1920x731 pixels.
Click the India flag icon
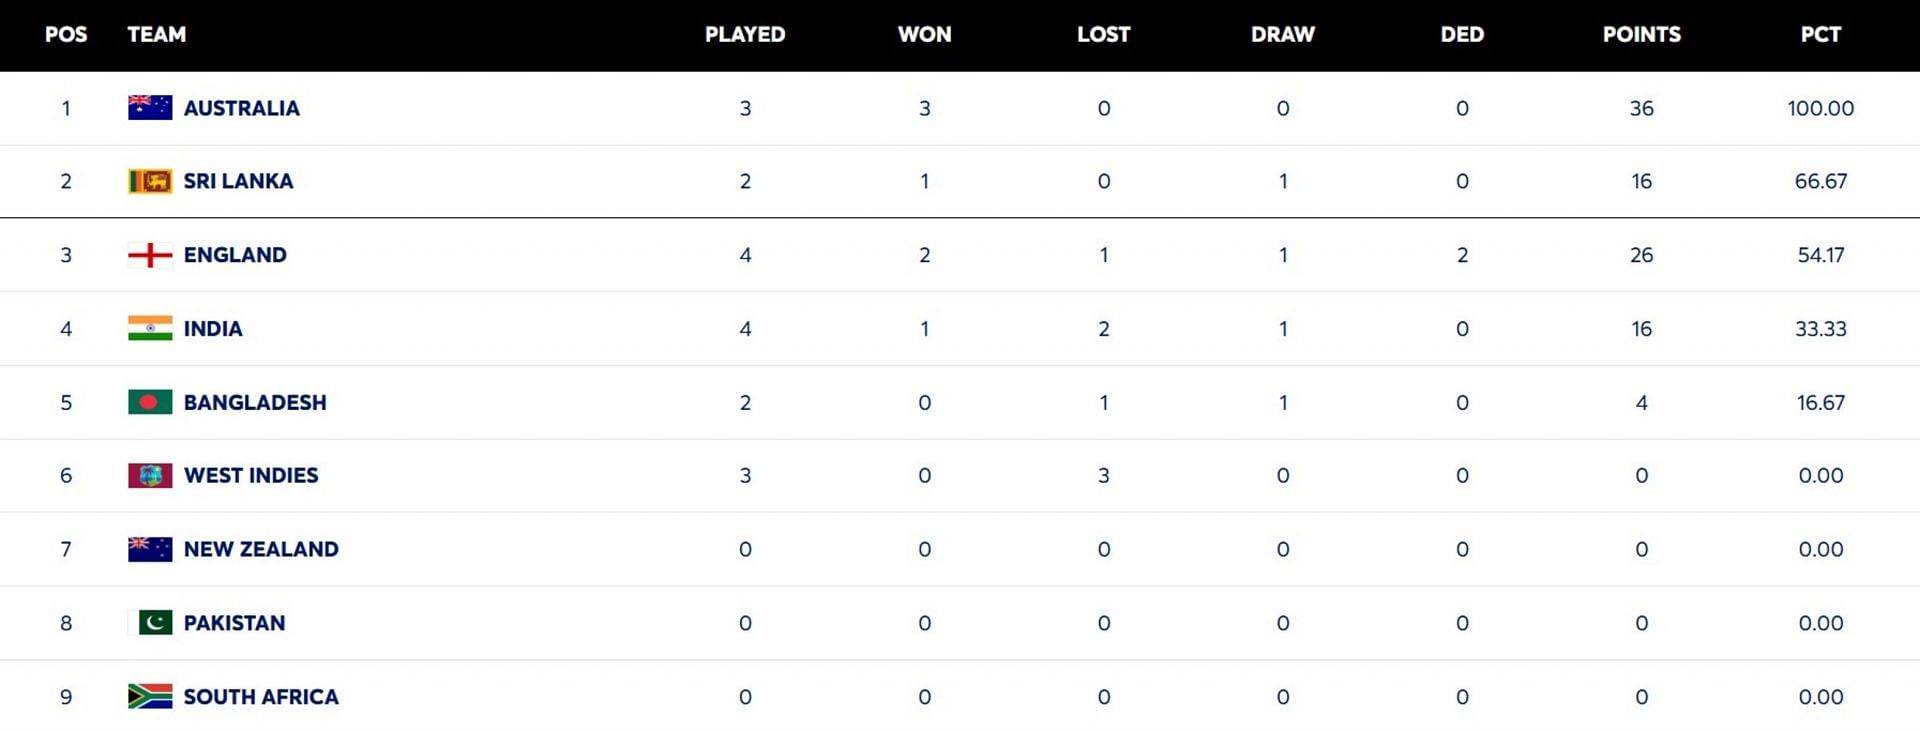click(x=150, y=328)
